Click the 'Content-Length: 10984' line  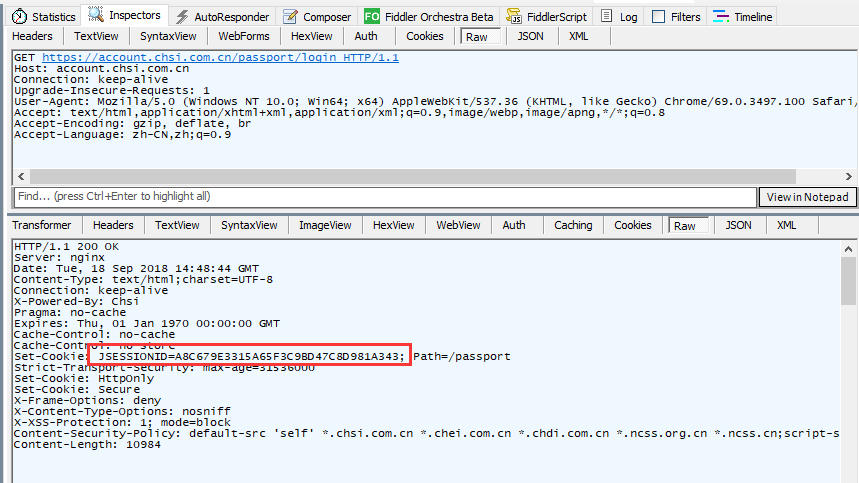pos(87,444)
